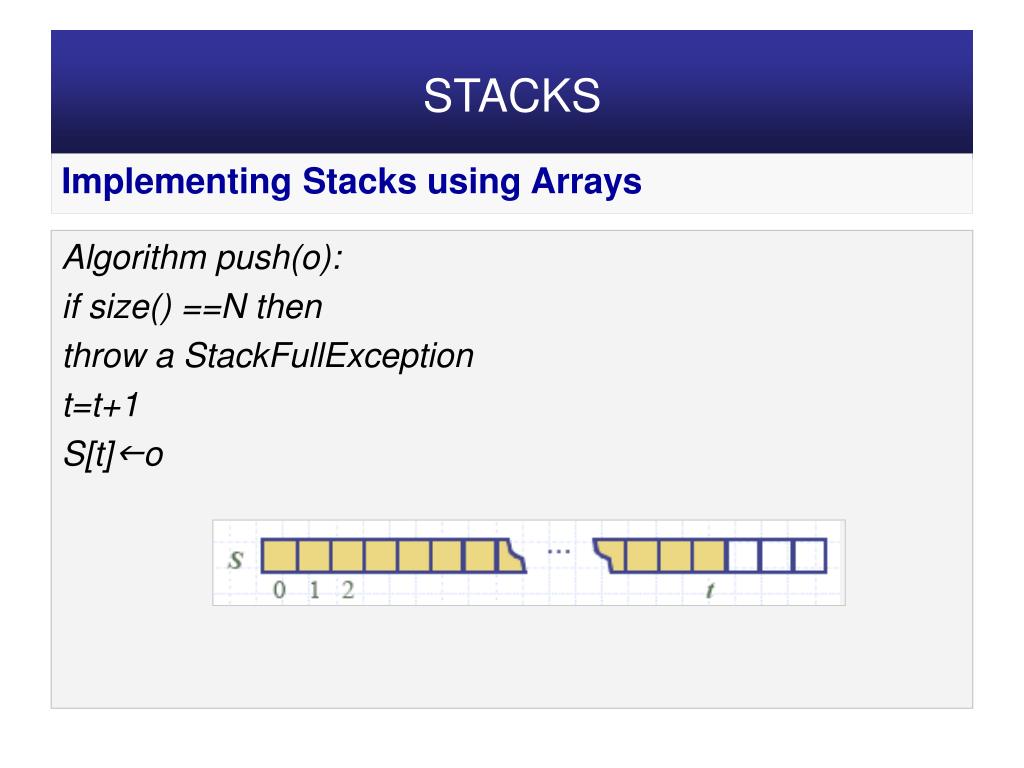Click the torn-edge yellow cell left of the dots
The image size is (1024, 768).
(511, 556)
